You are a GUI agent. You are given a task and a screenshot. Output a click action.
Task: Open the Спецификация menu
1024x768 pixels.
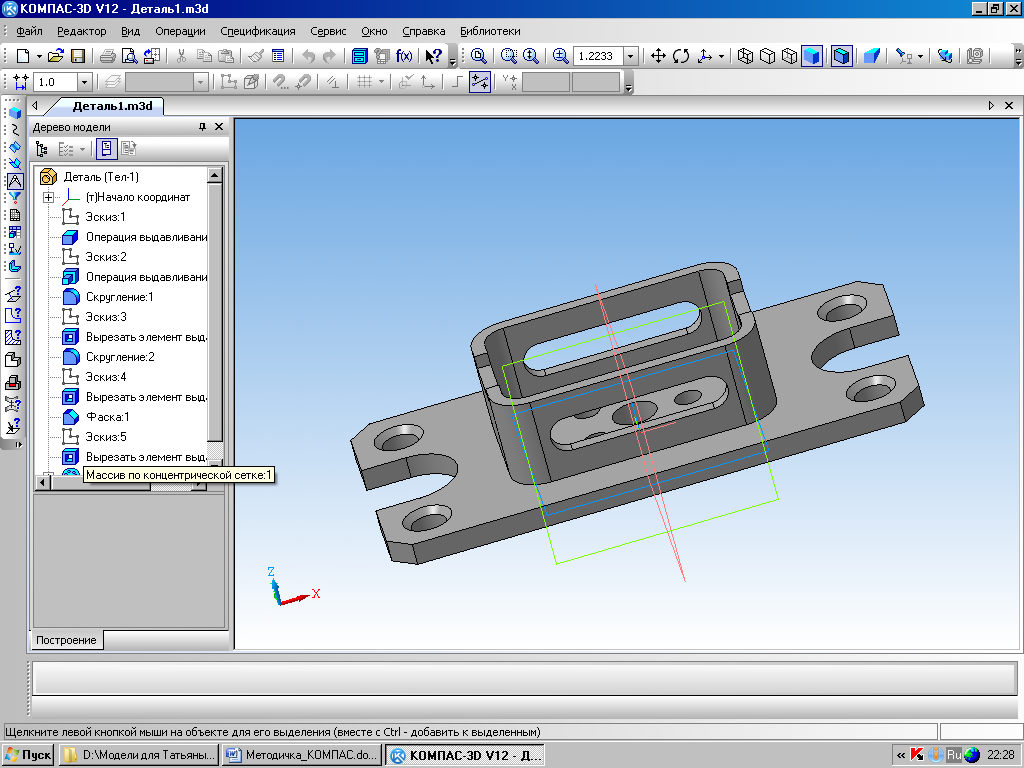(258, 31)
